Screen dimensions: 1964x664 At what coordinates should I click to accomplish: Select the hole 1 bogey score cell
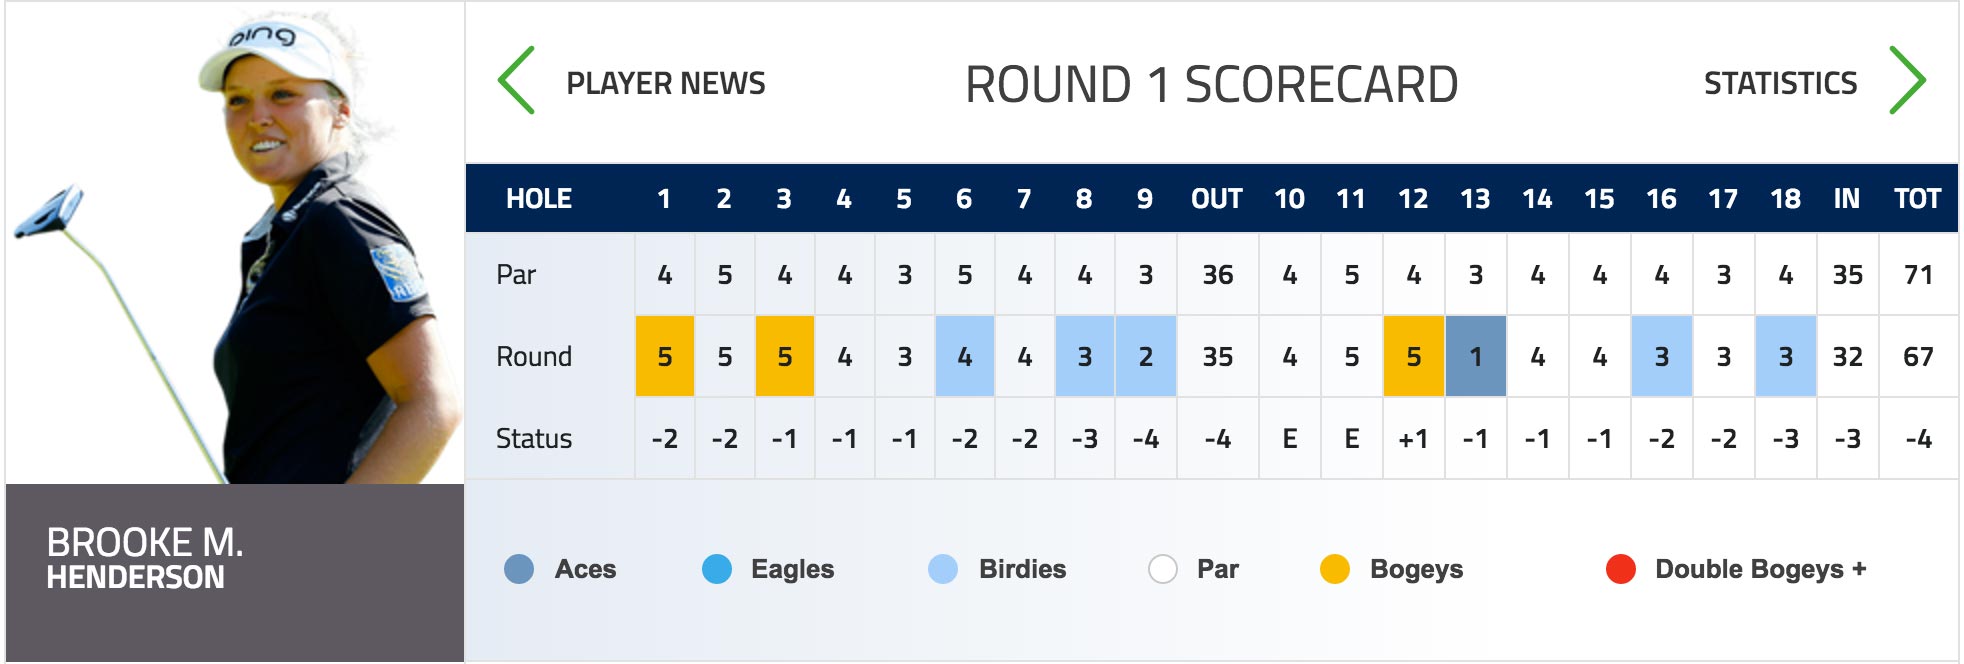665,357
